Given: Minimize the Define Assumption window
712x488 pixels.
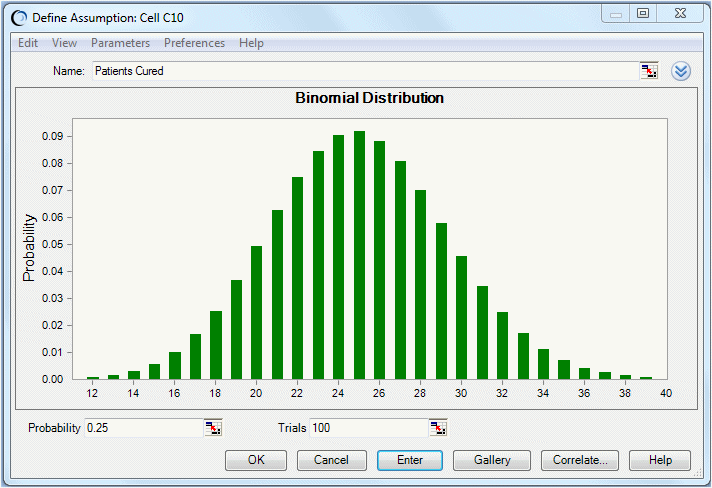Looking at the screenshot, I should (616, 14).
